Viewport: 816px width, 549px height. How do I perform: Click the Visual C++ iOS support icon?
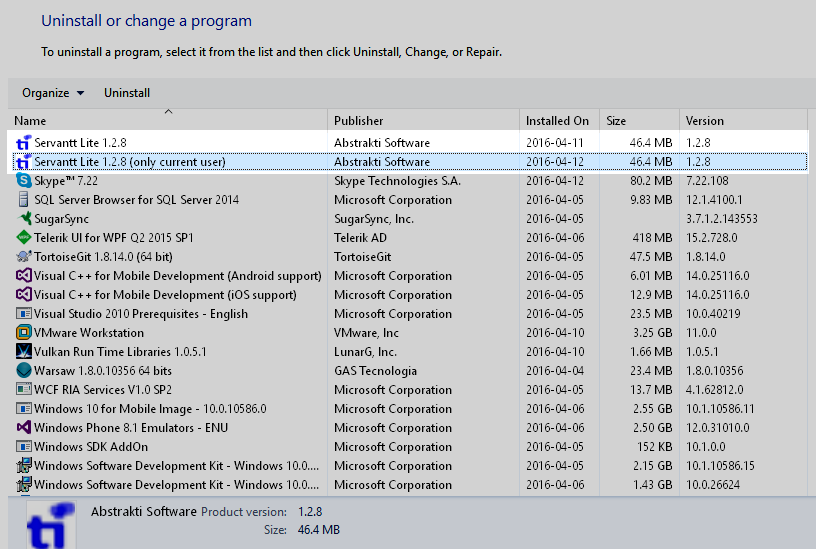[24, 295]
